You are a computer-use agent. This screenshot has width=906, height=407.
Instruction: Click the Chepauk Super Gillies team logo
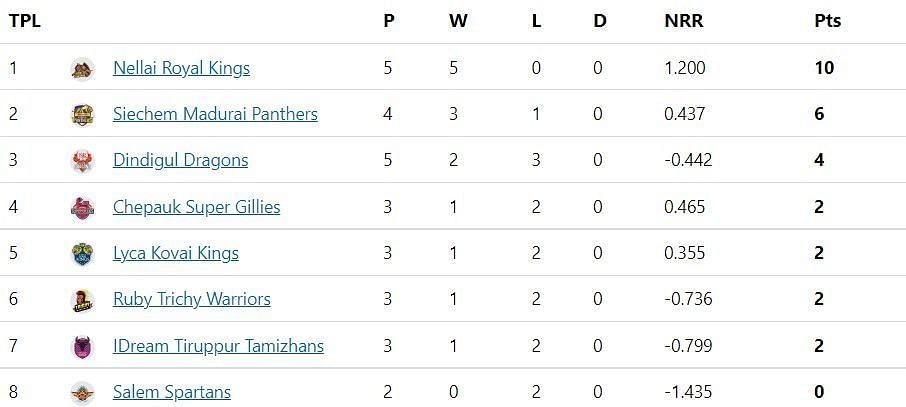(x=82, y=207)
